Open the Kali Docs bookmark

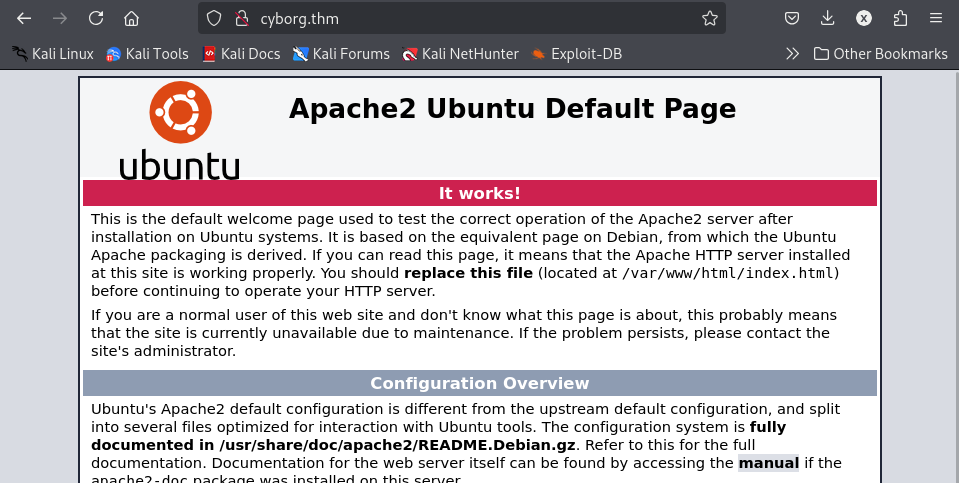(x=241, y=54)
